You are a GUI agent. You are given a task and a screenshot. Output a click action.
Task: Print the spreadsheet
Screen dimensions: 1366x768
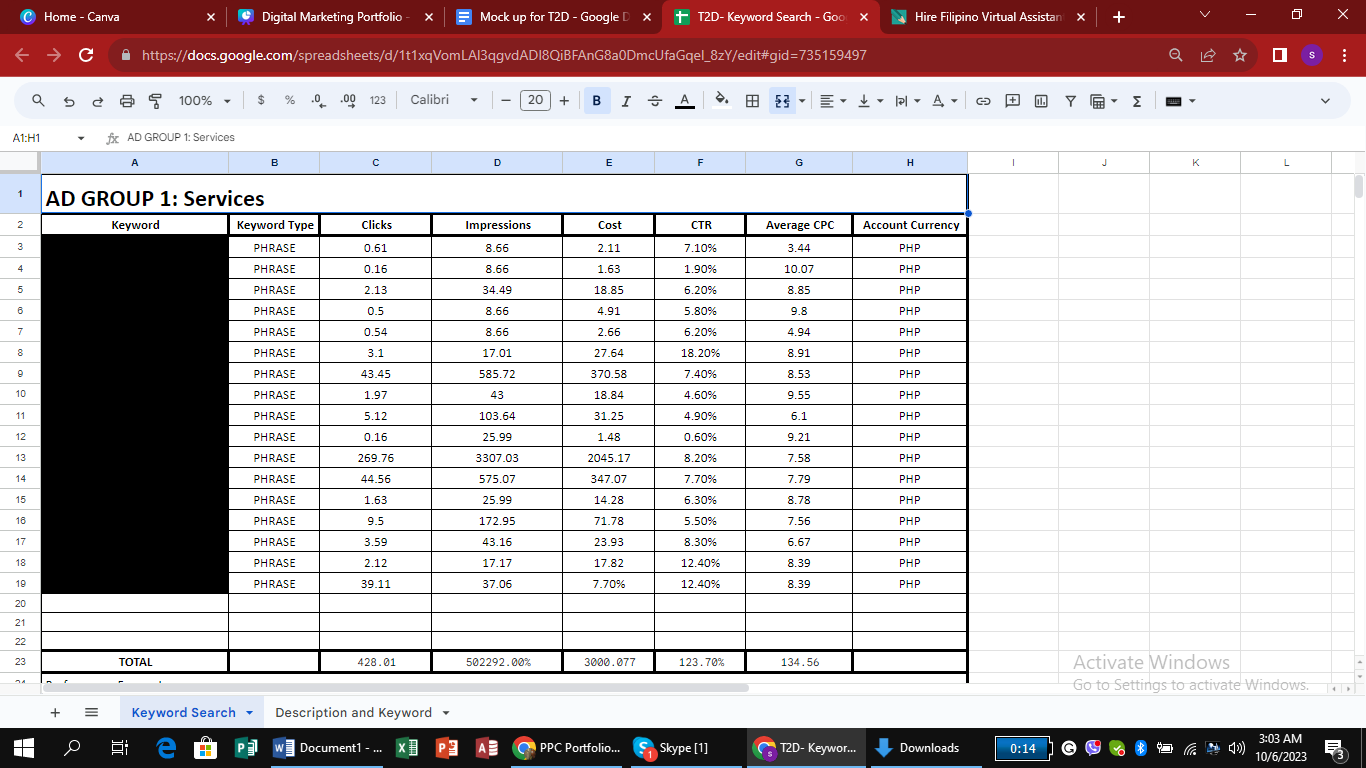point(127,101)
